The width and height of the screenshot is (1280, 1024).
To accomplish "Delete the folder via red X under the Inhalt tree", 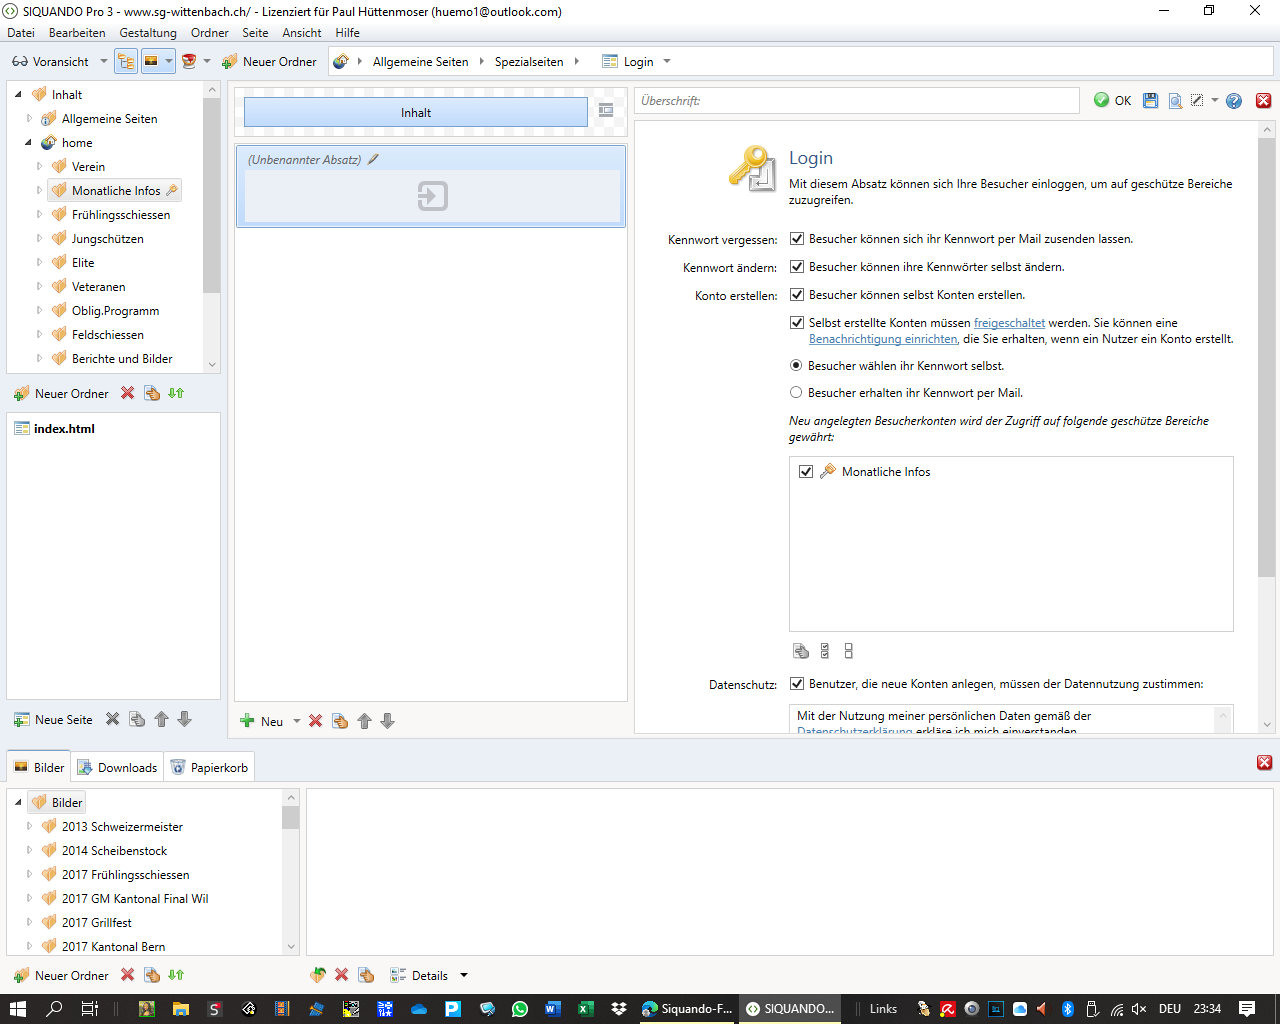I will coord(127,393).
